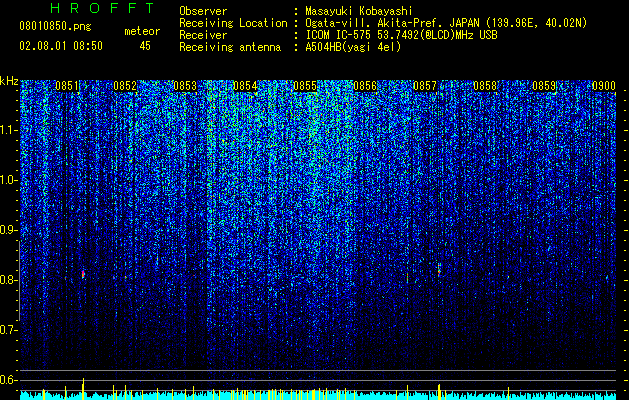The image size is (629, 400).
Task: Select the filename 08010850.png
Action: (55, 27)
